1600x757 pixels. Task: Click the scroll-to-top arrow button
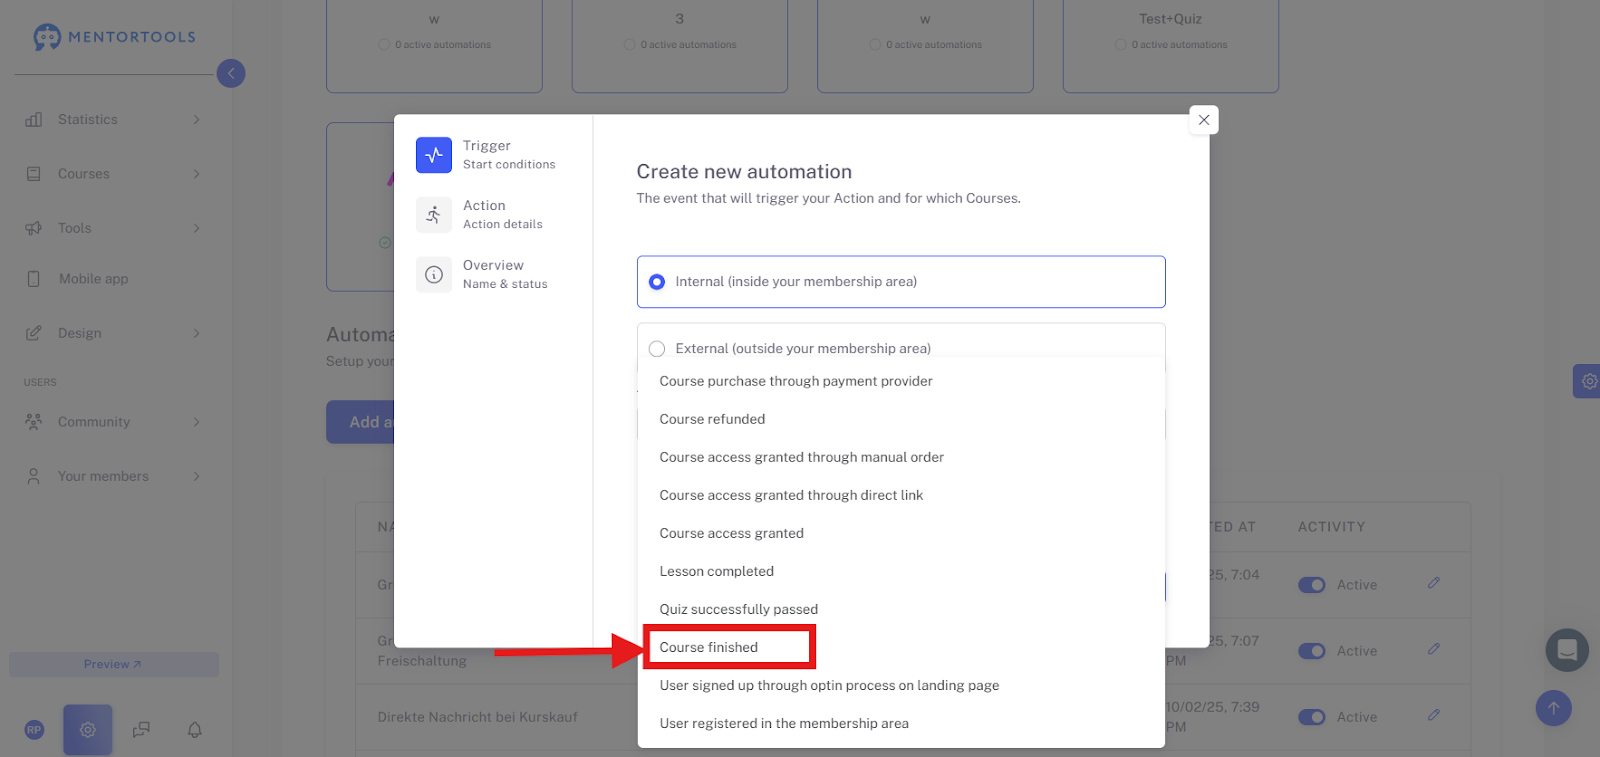point(1554,708)
